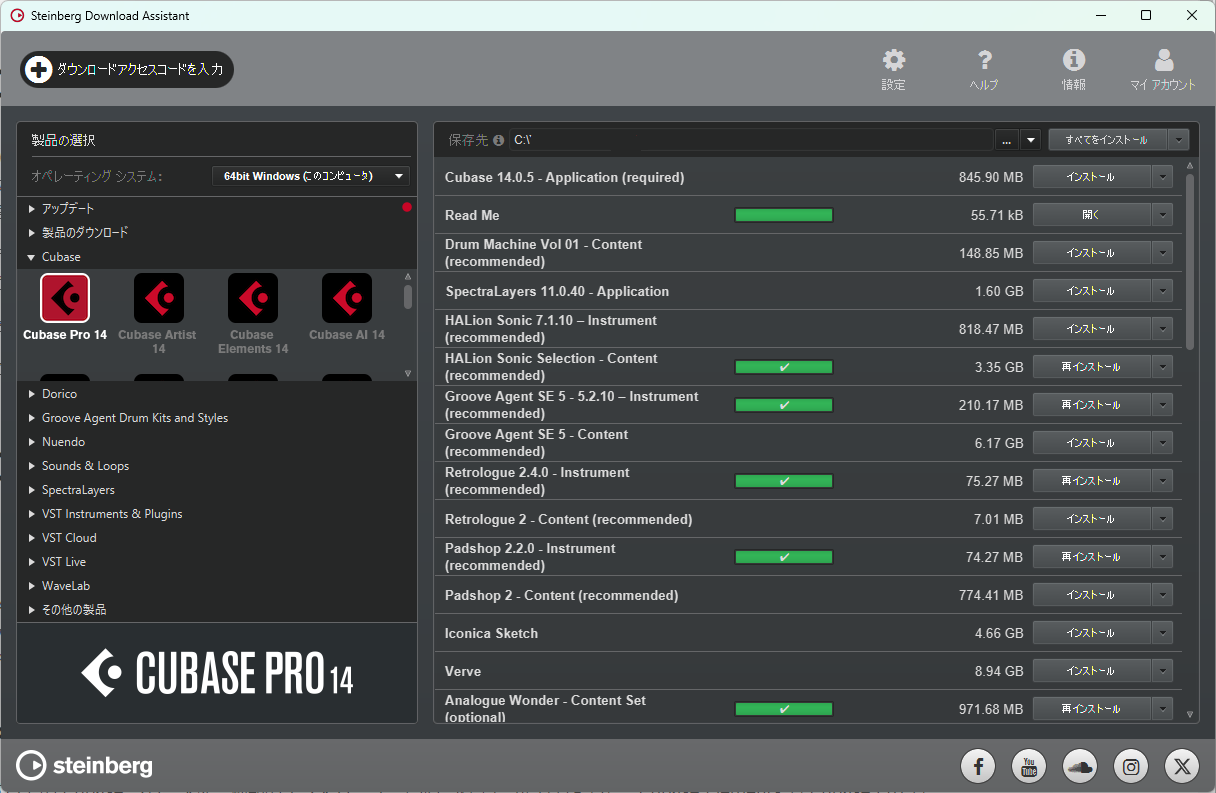Reinstall Groove Agent SE 5 - 5.2.10 Instrument
The image size is (1216, 793).
(1091, 405)
